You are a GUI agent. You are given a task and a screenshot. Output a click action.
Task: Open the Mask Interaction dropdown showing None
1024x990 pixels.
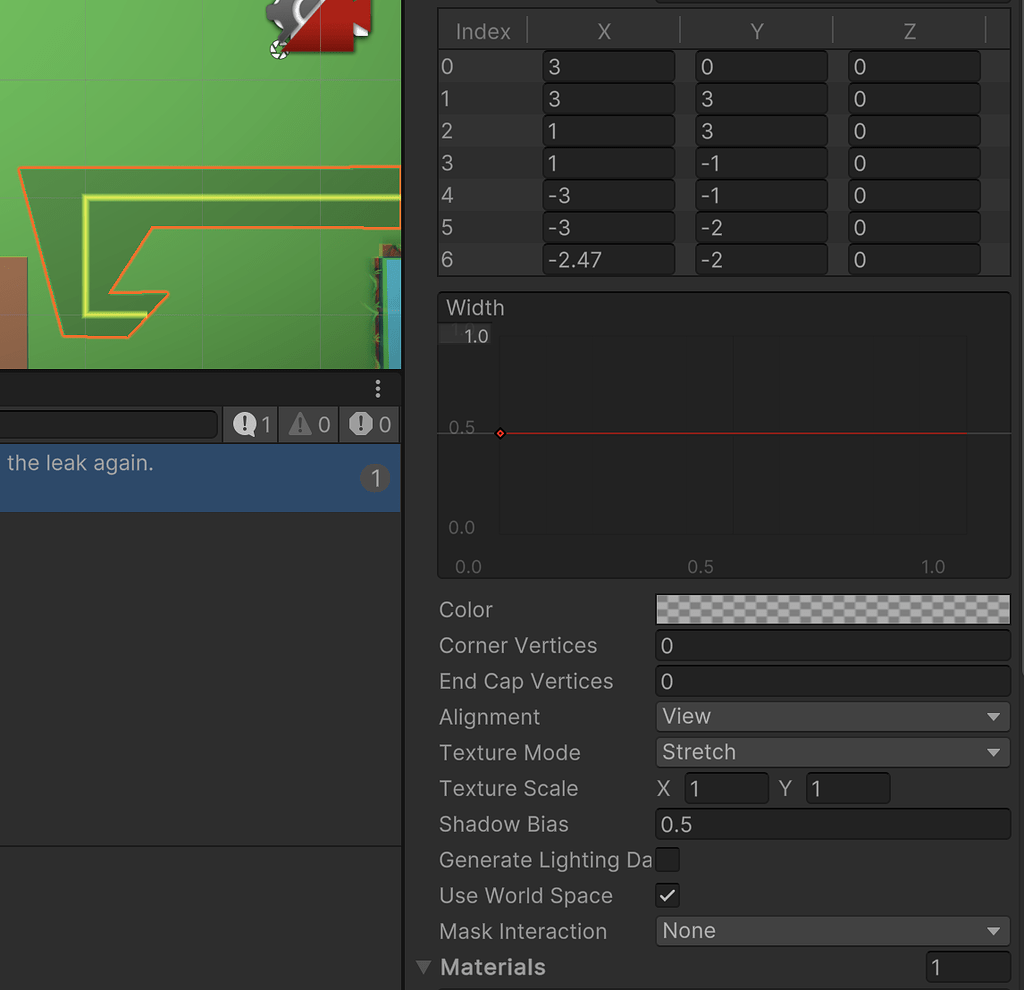tap(832, 930)
